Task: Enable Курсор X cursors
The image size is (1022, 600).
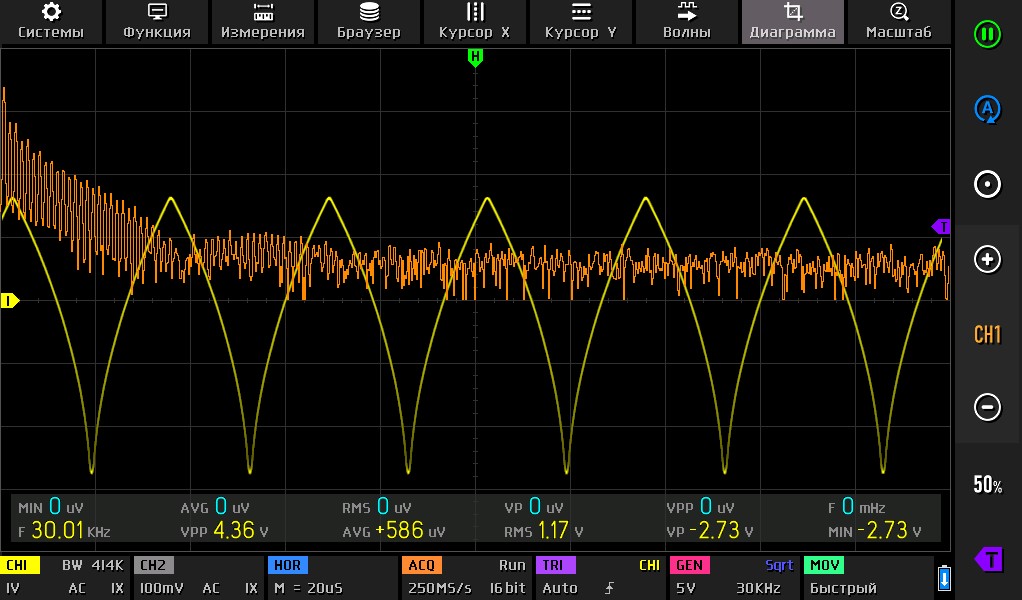Action: pos(475,21)
